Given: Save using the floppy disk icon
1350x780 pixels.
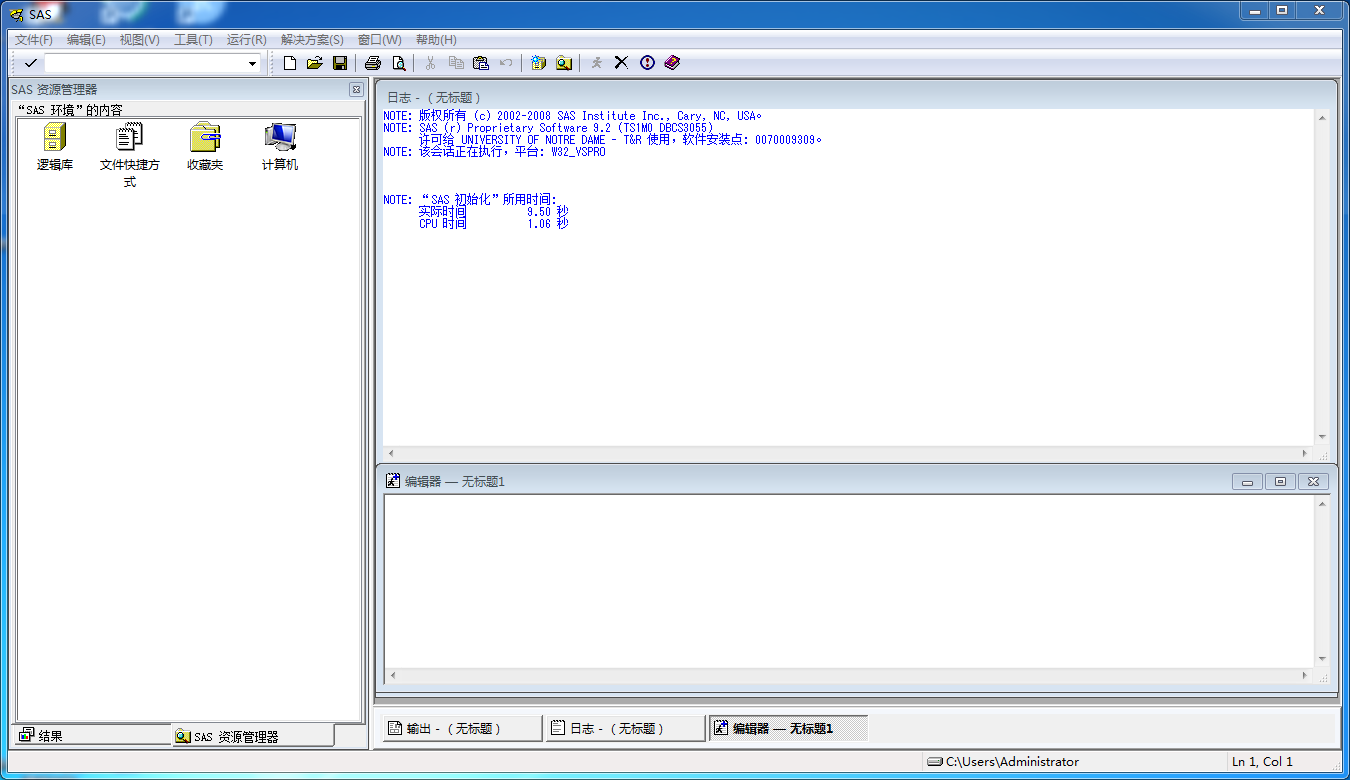Looking at the screenshot, I should (340, 63).
